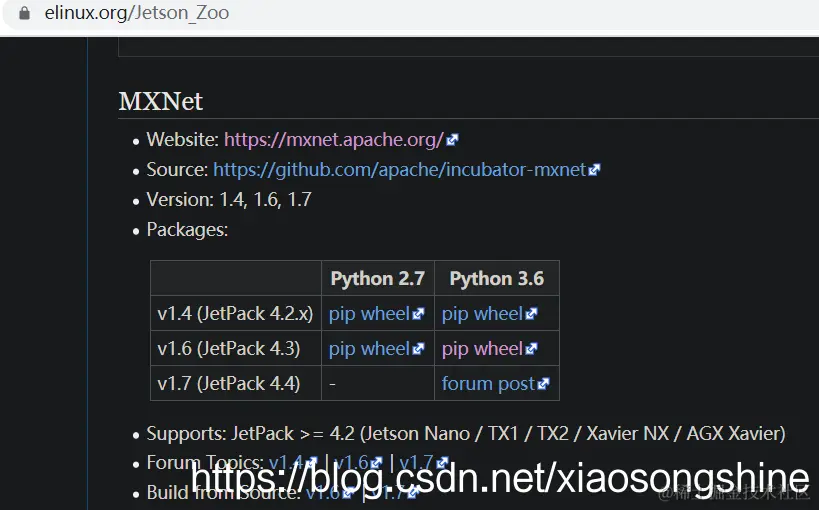Click external-link icon after the github URL
Viewport: 819px width, 510px height.
tap(594, 170)
